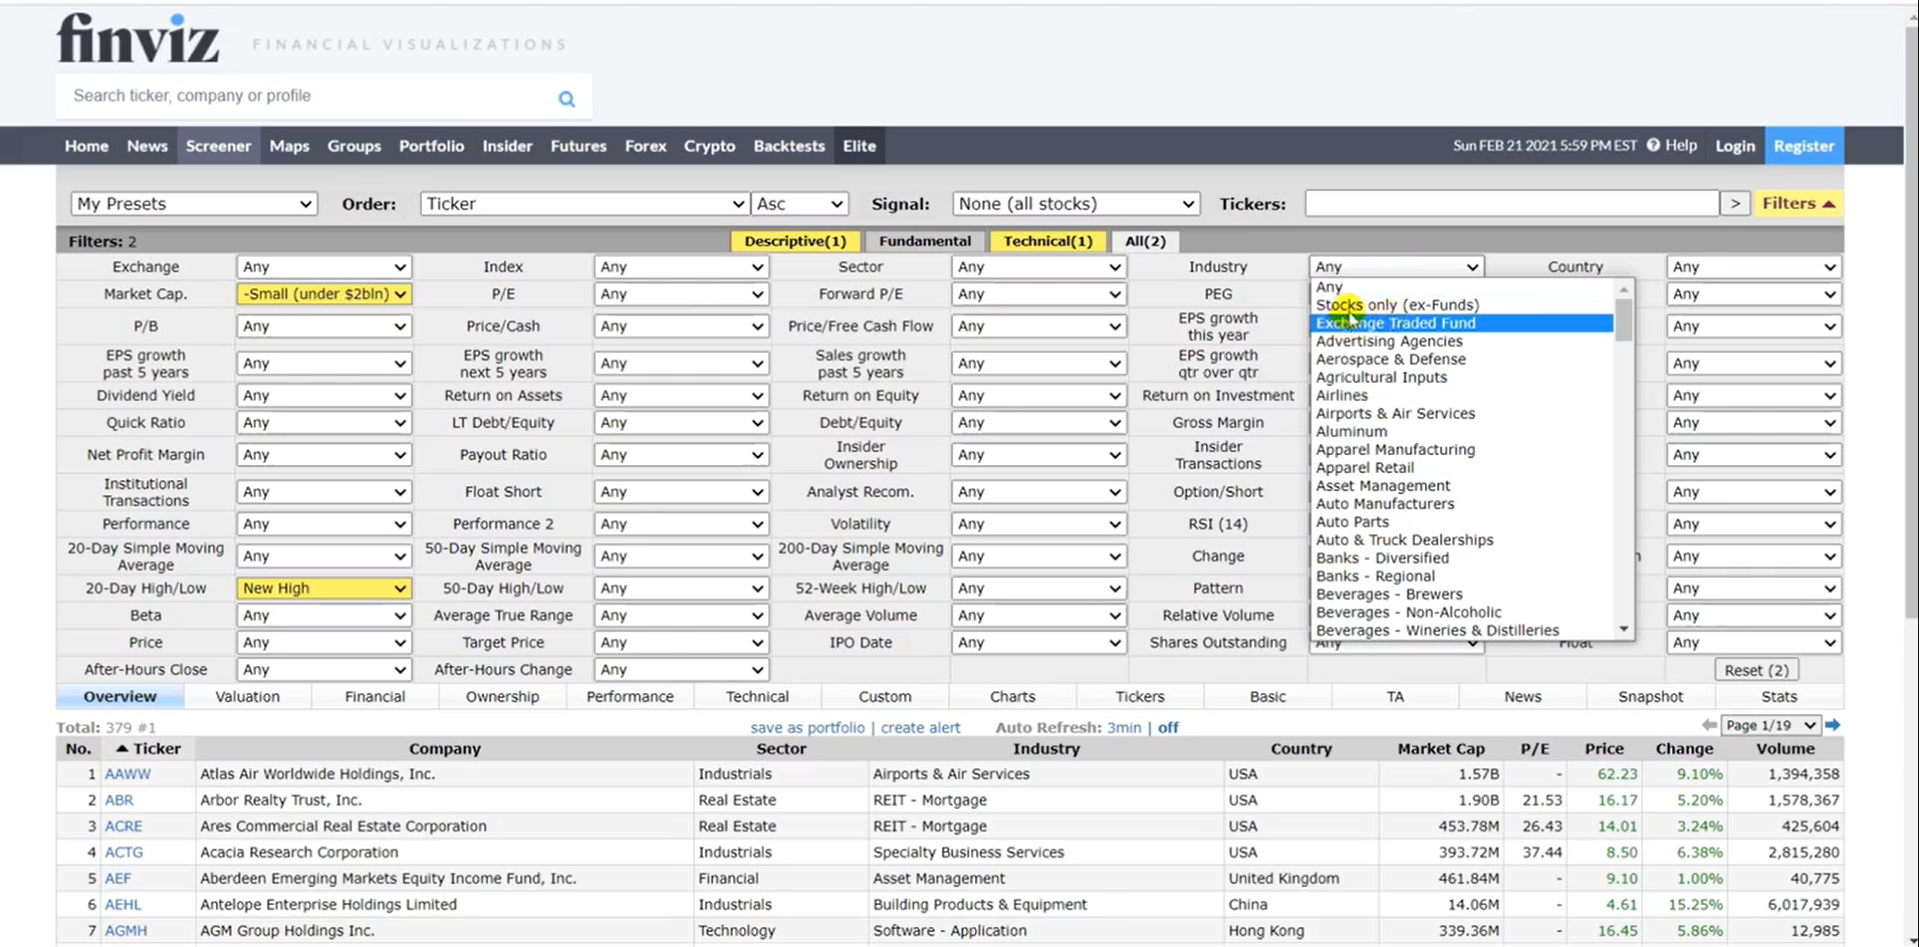Viewport: 1919px width, 947px height.
Task: Open Elite in the navigation bar
Action: pyautogui.click(x=859, y=146)
